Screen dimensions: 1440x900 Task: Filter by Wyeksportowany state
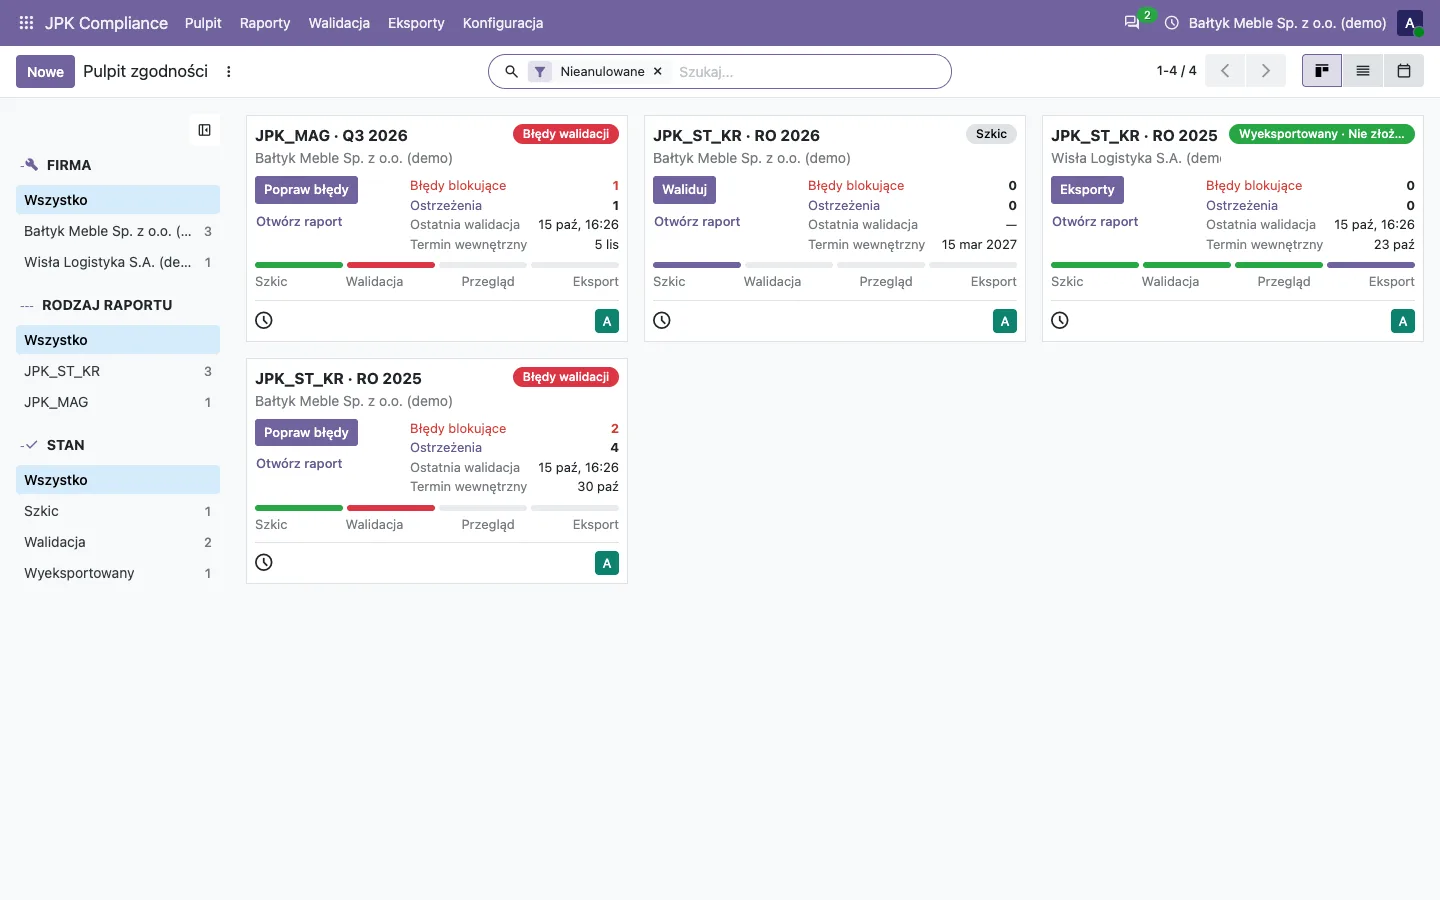(118, 573)
